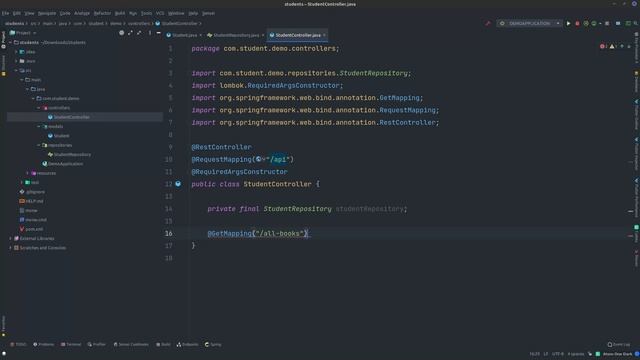Click the search everywhere magnifier icon

pos(636,24)
